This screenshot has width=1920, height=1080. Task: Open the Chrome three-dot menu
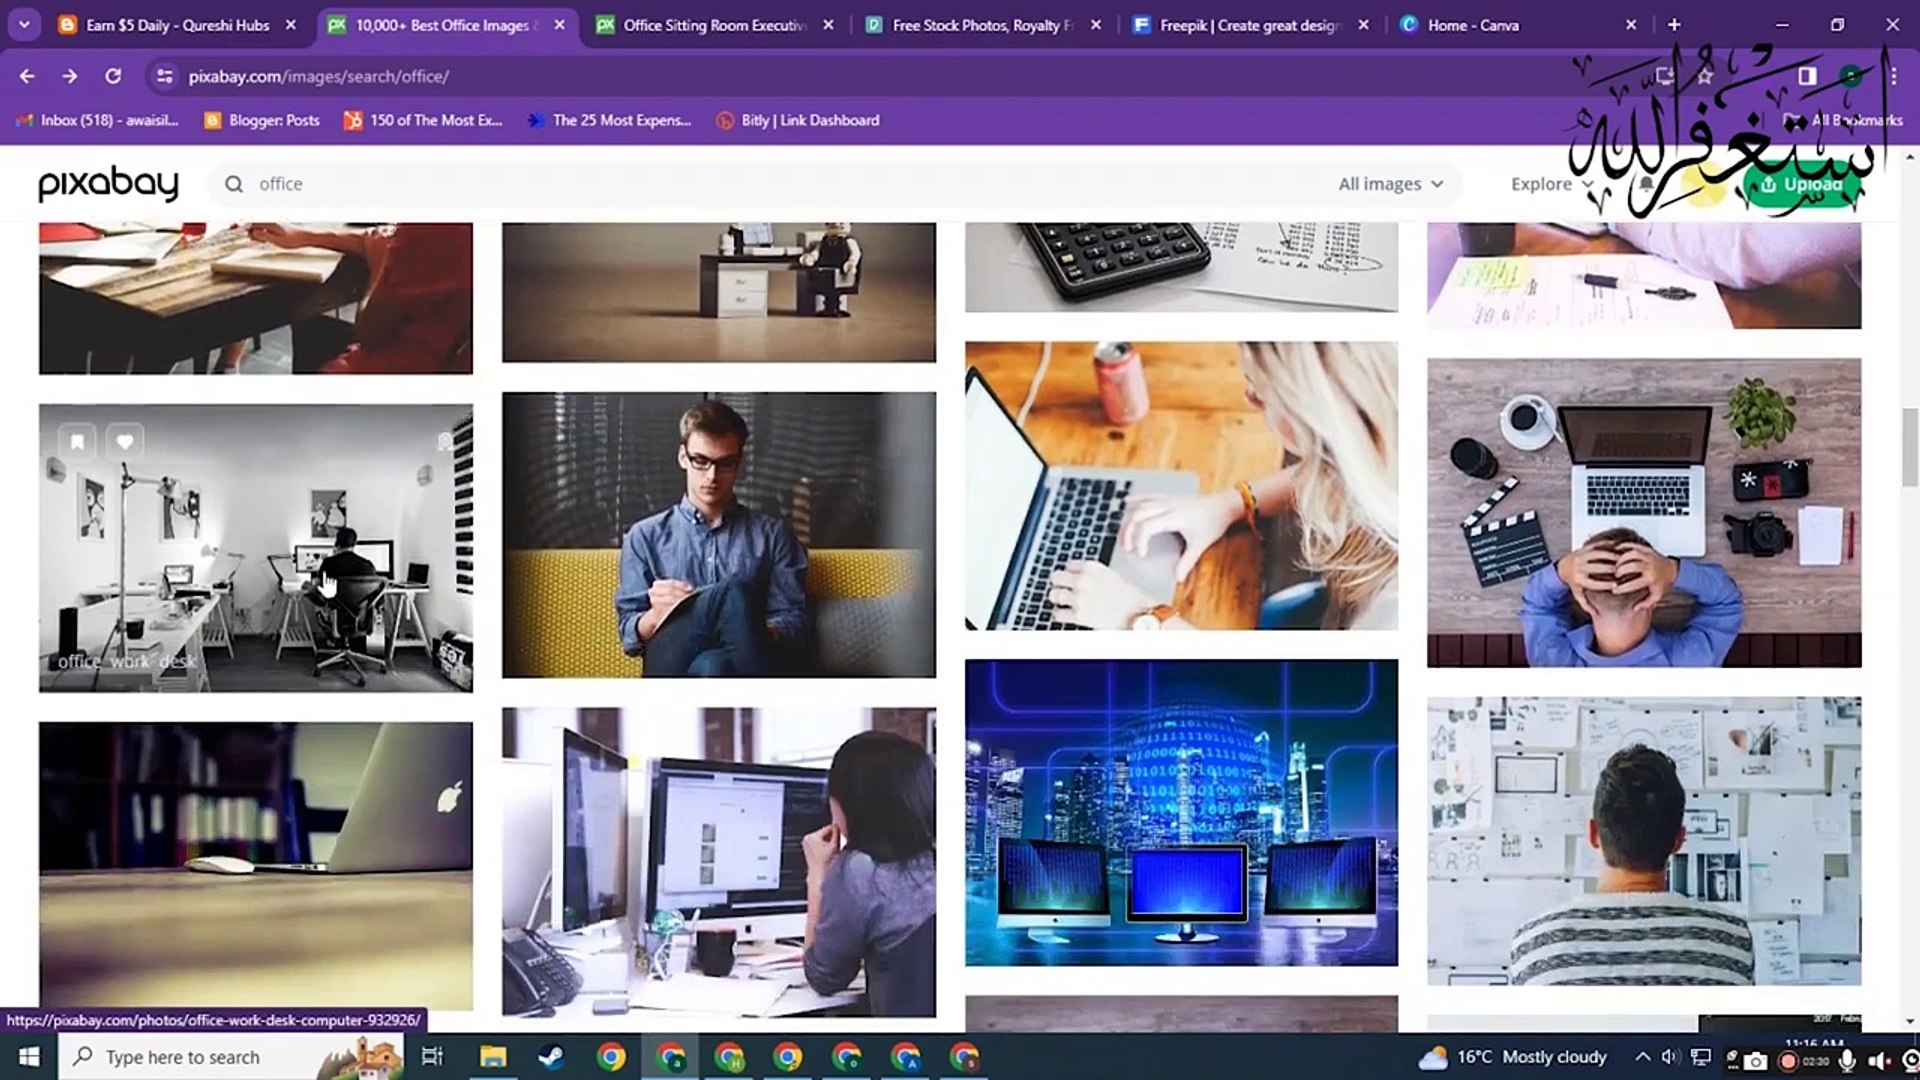pos(1893,76)
